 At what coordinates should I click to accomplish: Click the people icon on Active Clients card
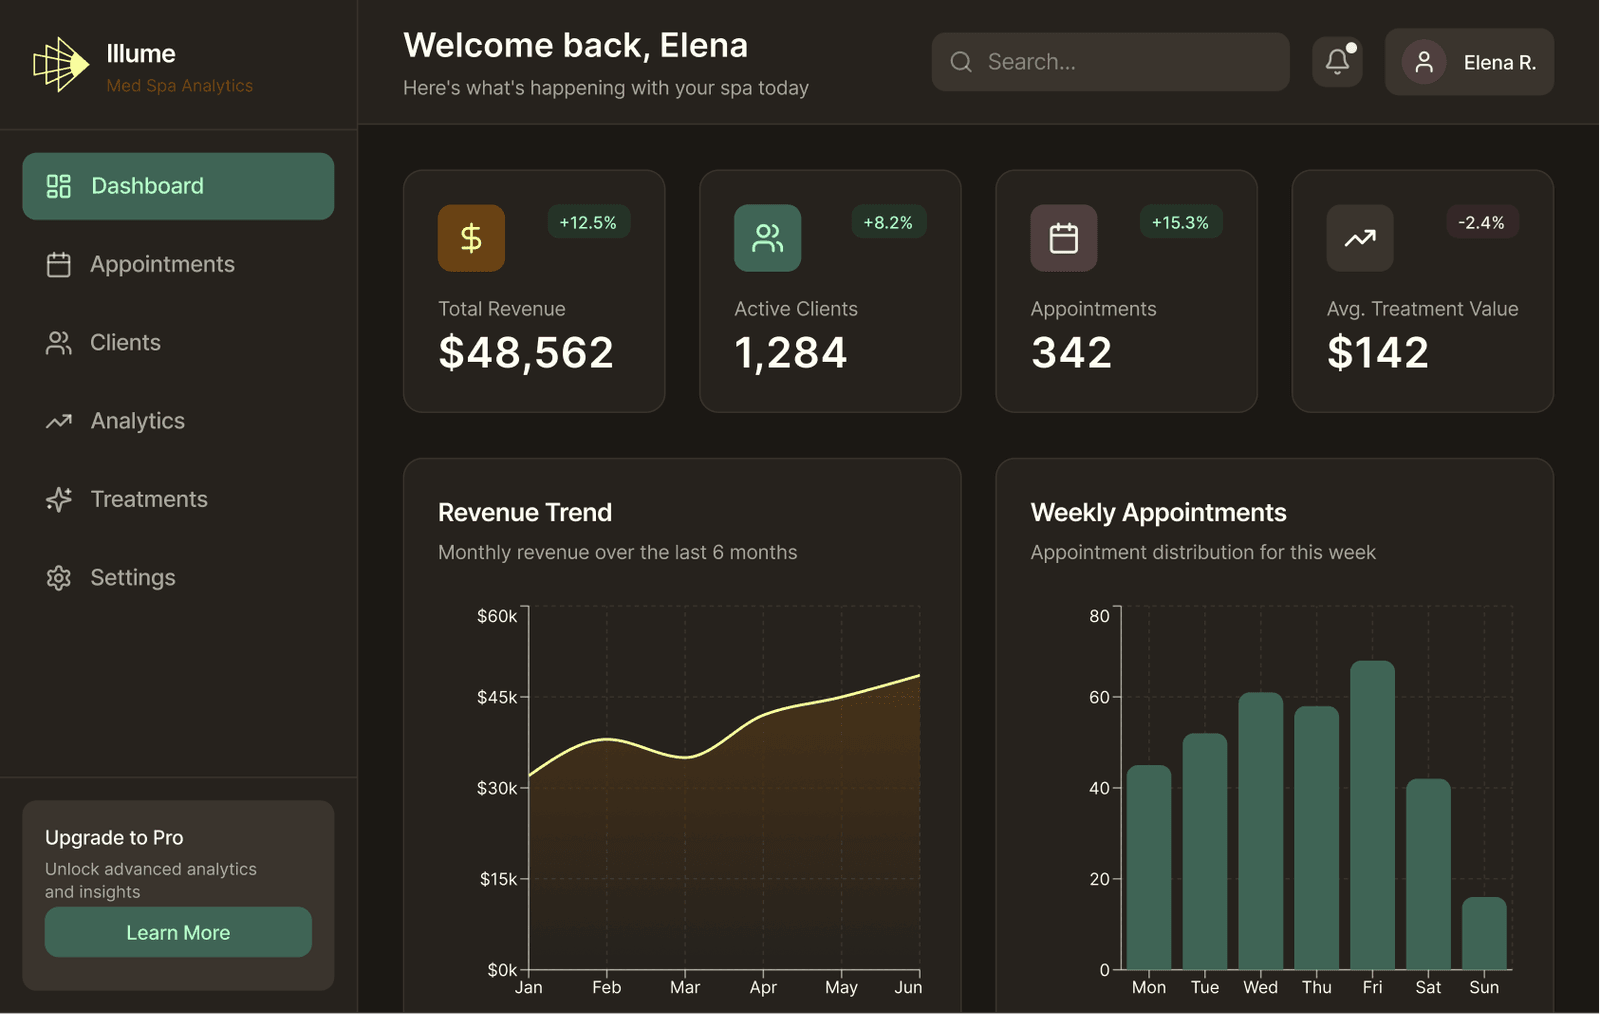pyautogui.click(x=767, y=238)
